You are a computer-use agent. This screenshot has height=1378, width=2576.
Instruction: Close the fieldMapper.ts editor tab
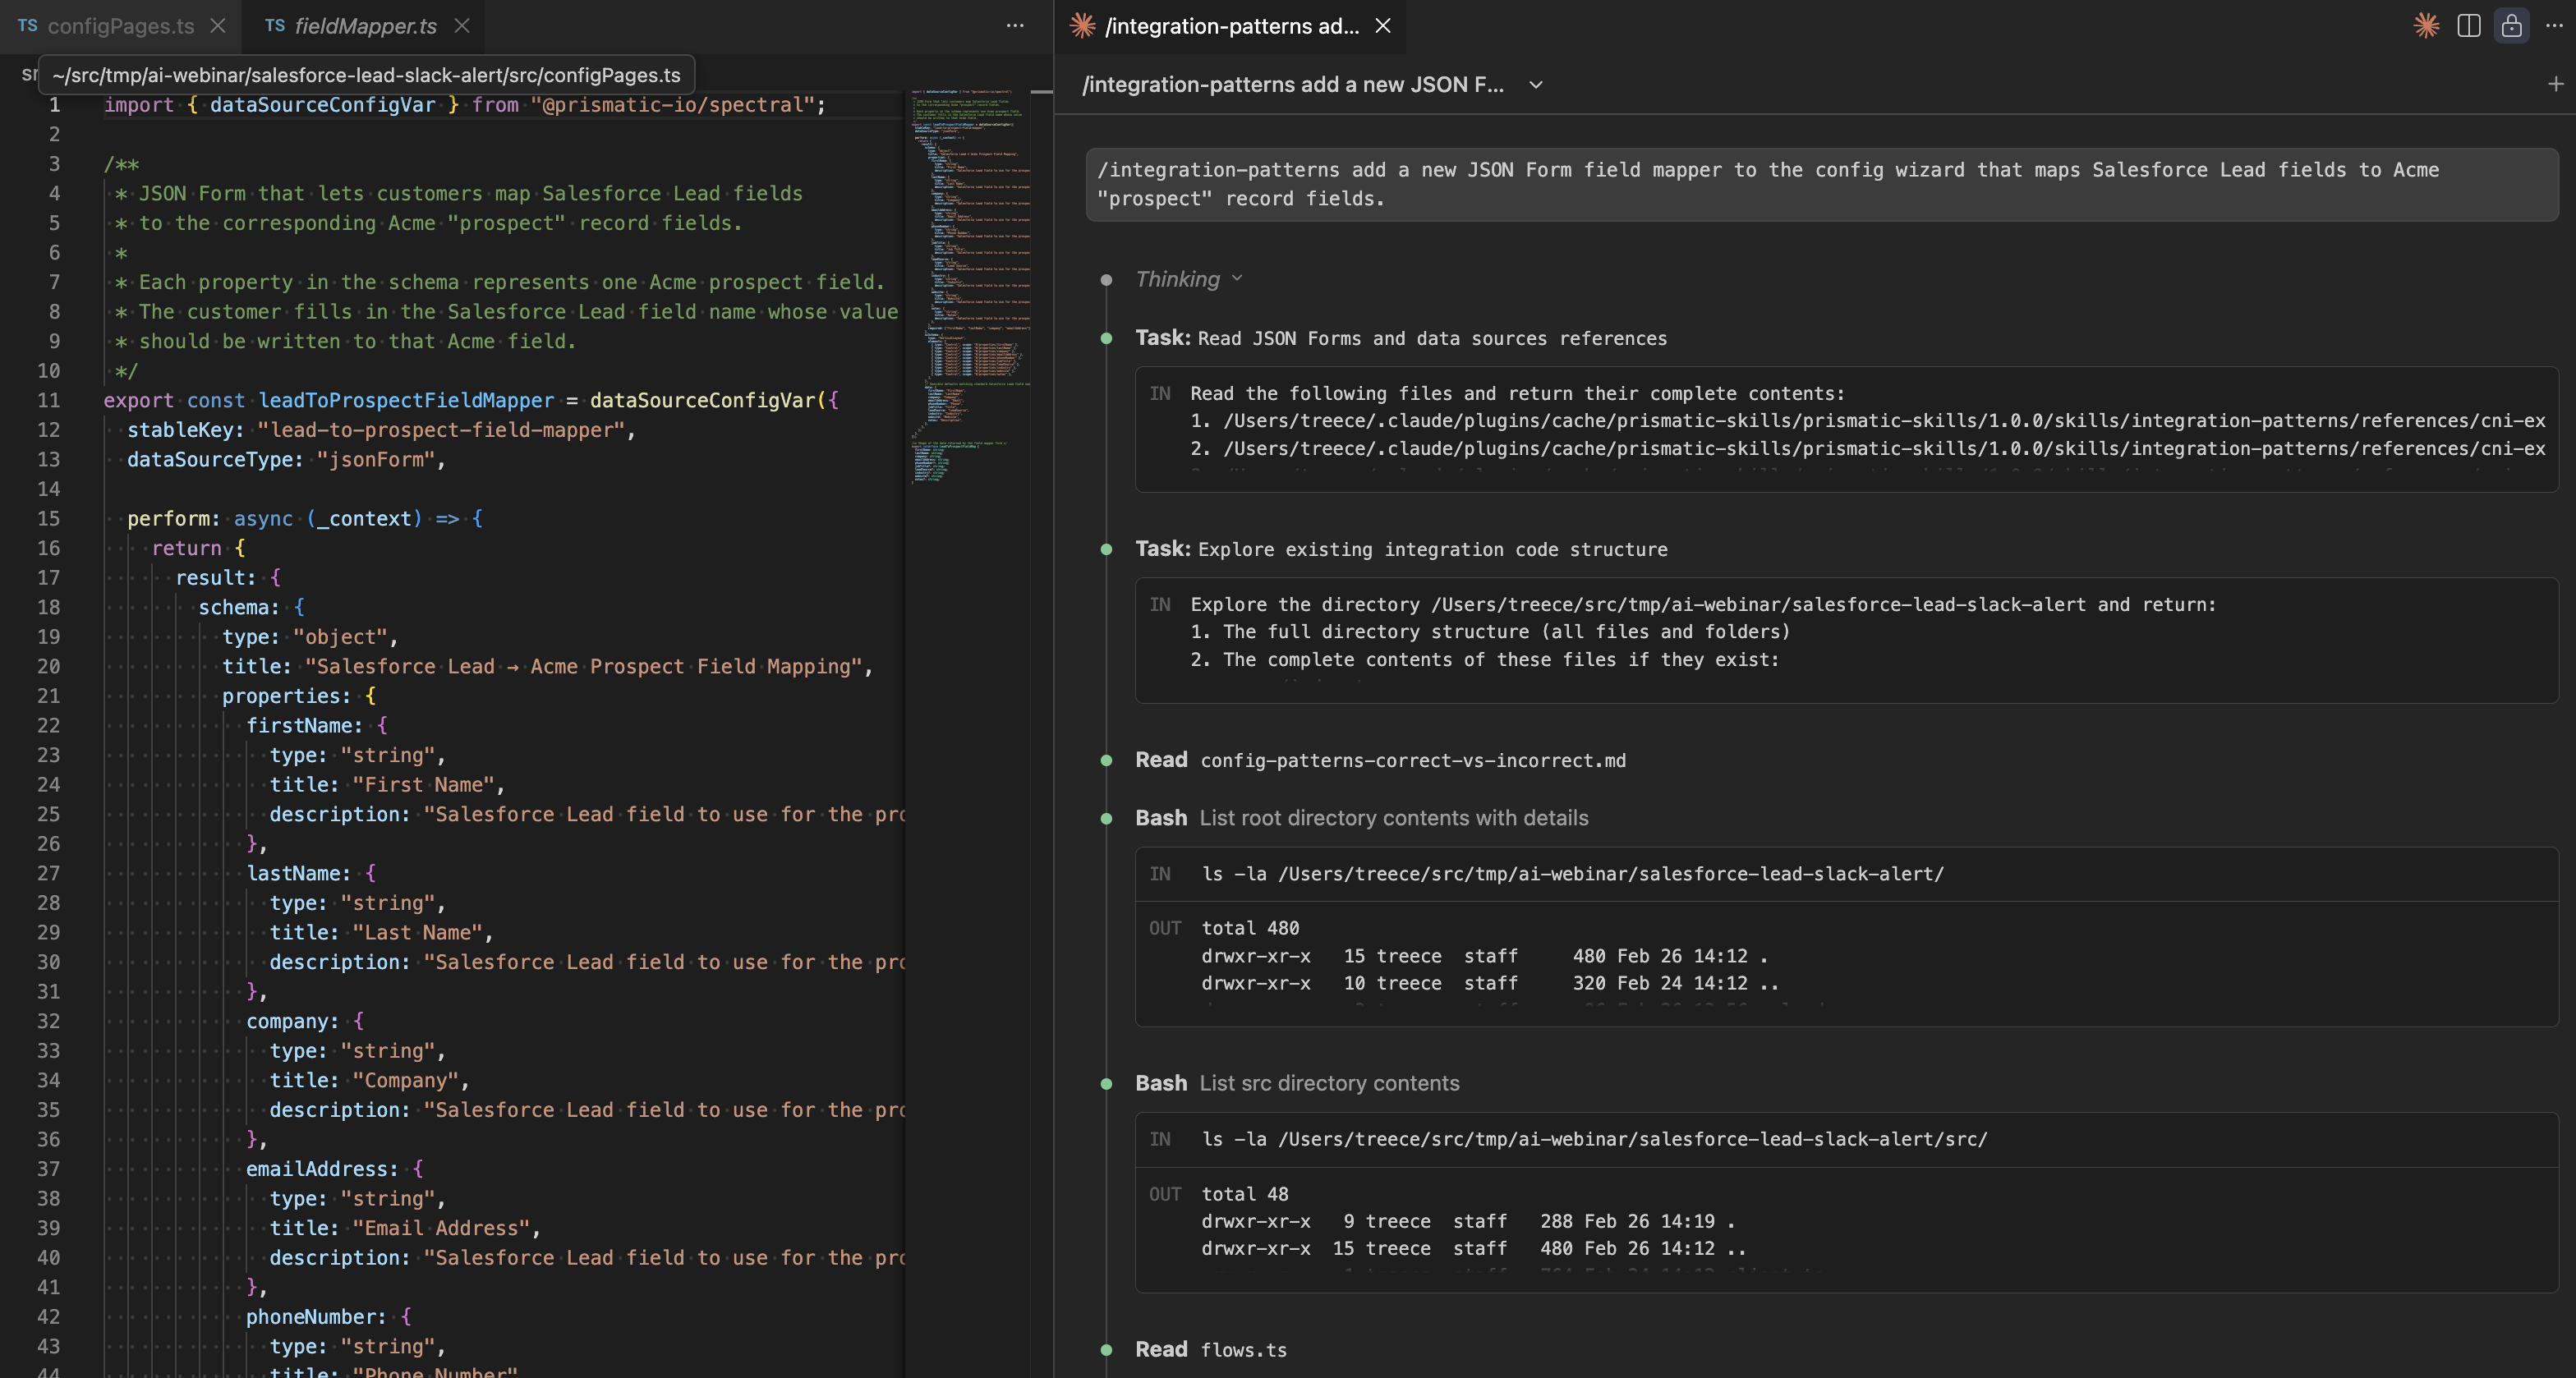click(462, 26)
